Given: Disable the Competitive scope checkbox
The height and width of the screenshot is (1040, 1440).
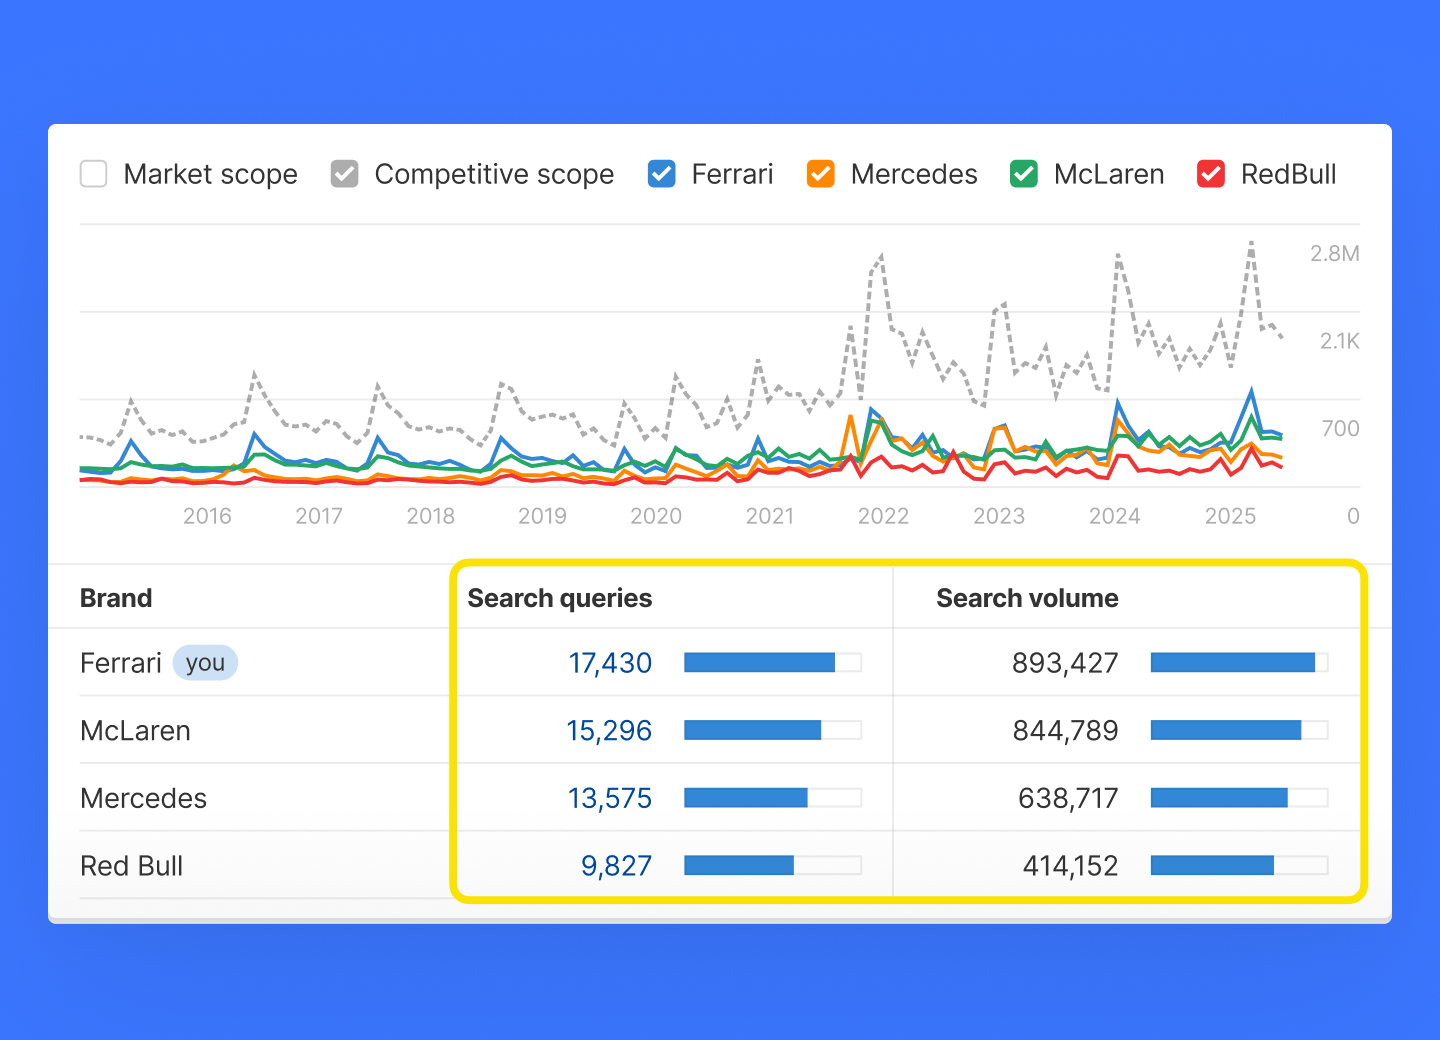Looking at the screenshot, I should click(x=344, y=173).
